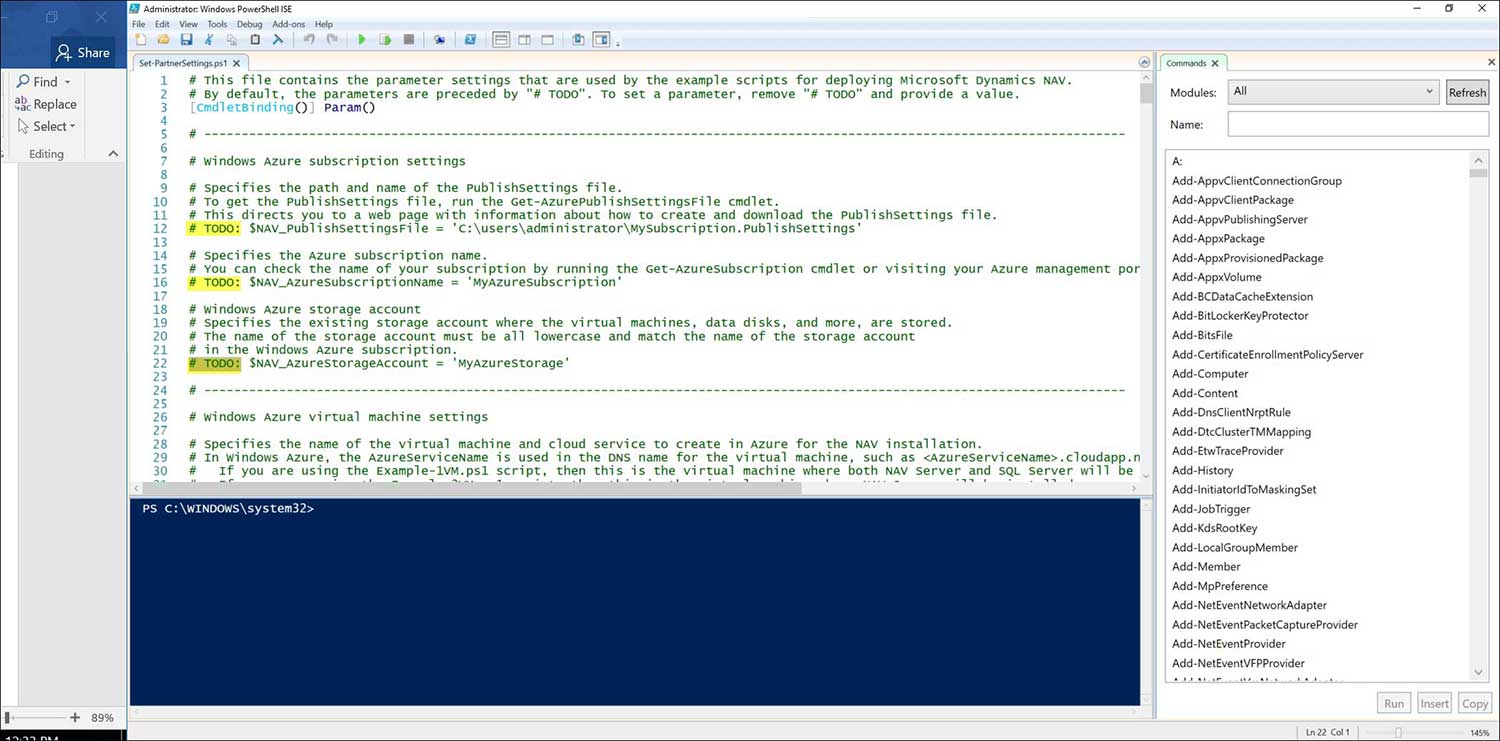The height and width of the screenshot is (741, 1500).
Task: Save the current script
Action: point(187,39)
